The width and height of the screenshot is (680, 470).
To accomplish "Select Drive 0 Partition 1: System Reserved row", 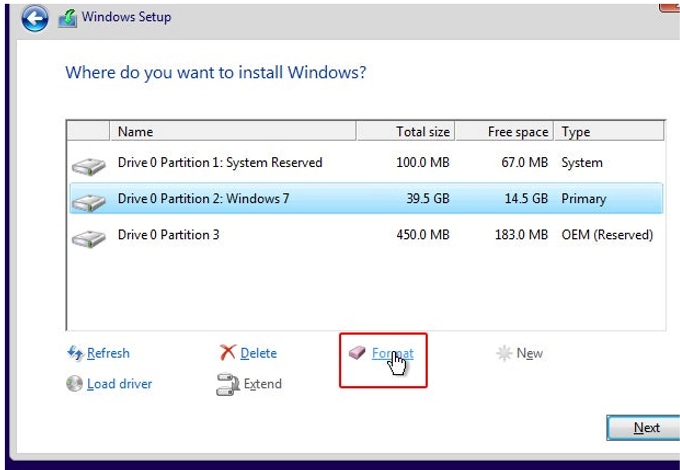I will click(x=220, y=162).
